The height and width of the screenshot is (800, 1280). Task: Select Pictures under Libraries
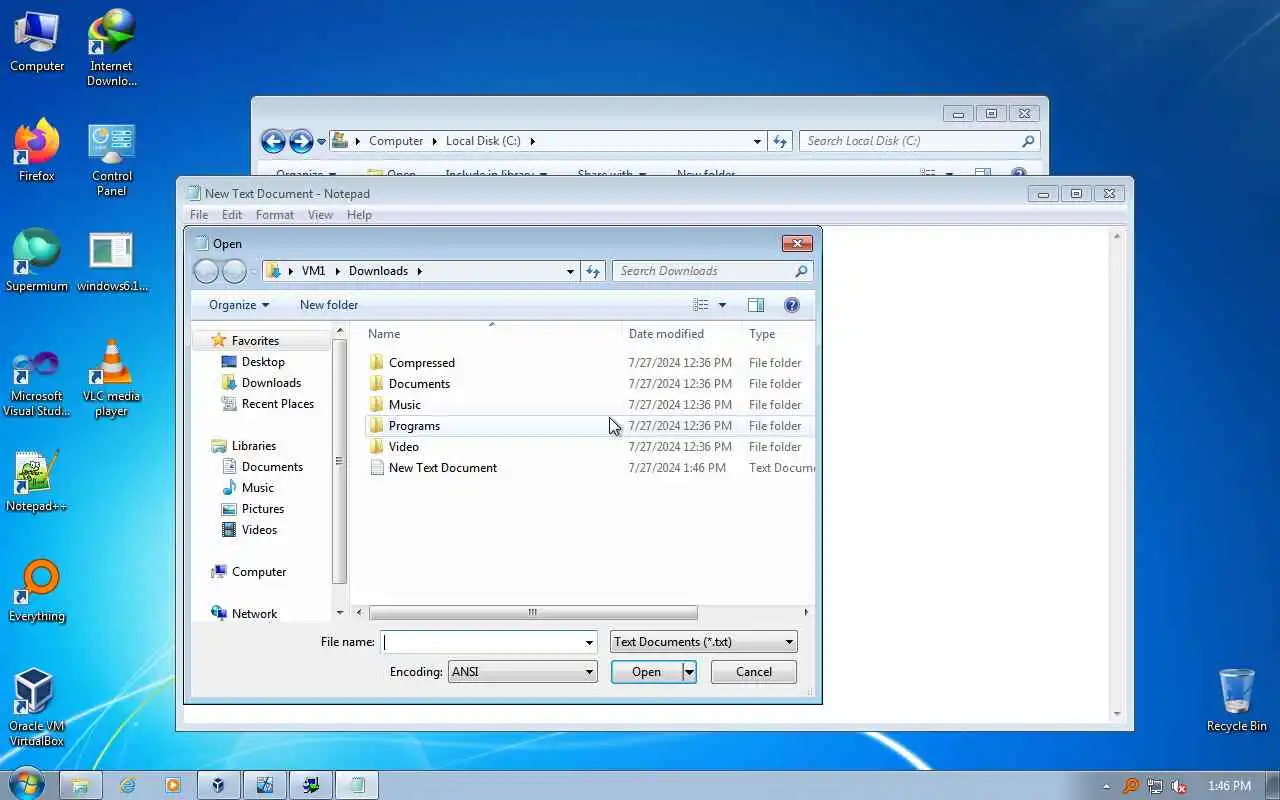[263, 509]
